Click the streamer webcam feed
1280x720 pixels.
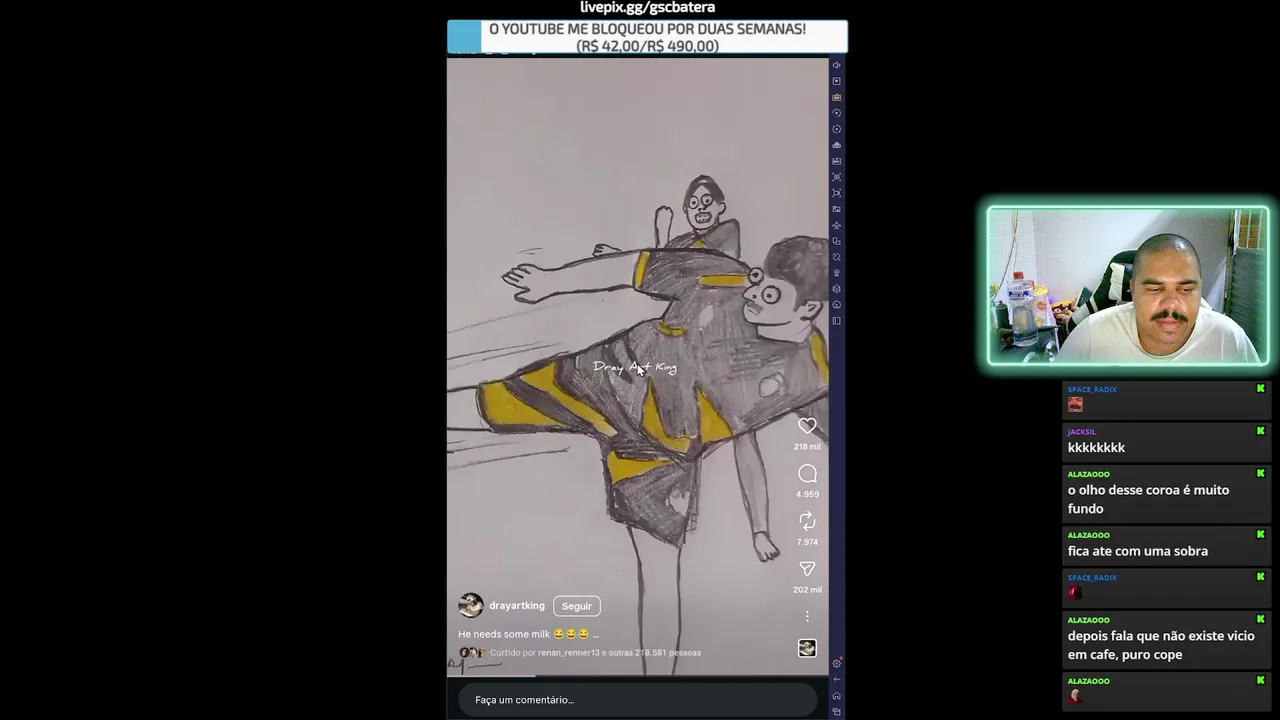click(x=1128, y=286)
